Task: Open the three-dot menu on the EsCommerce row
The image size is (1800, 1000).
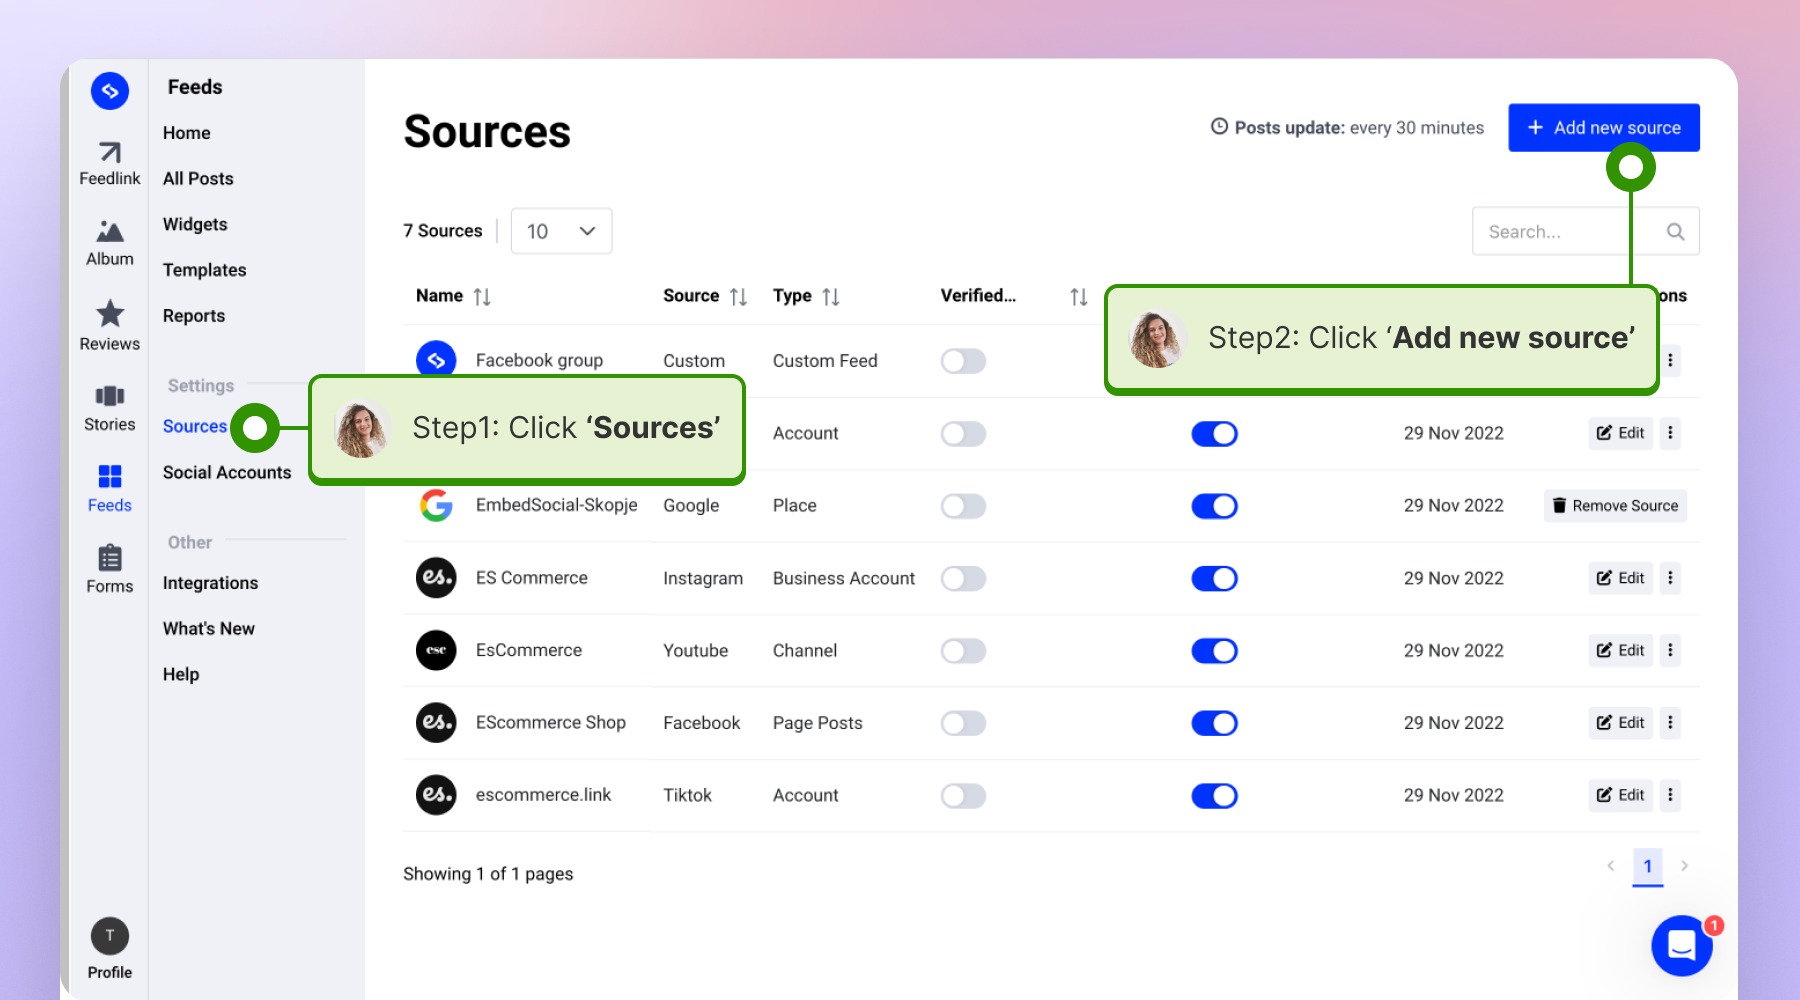Action: point(1669,650)
